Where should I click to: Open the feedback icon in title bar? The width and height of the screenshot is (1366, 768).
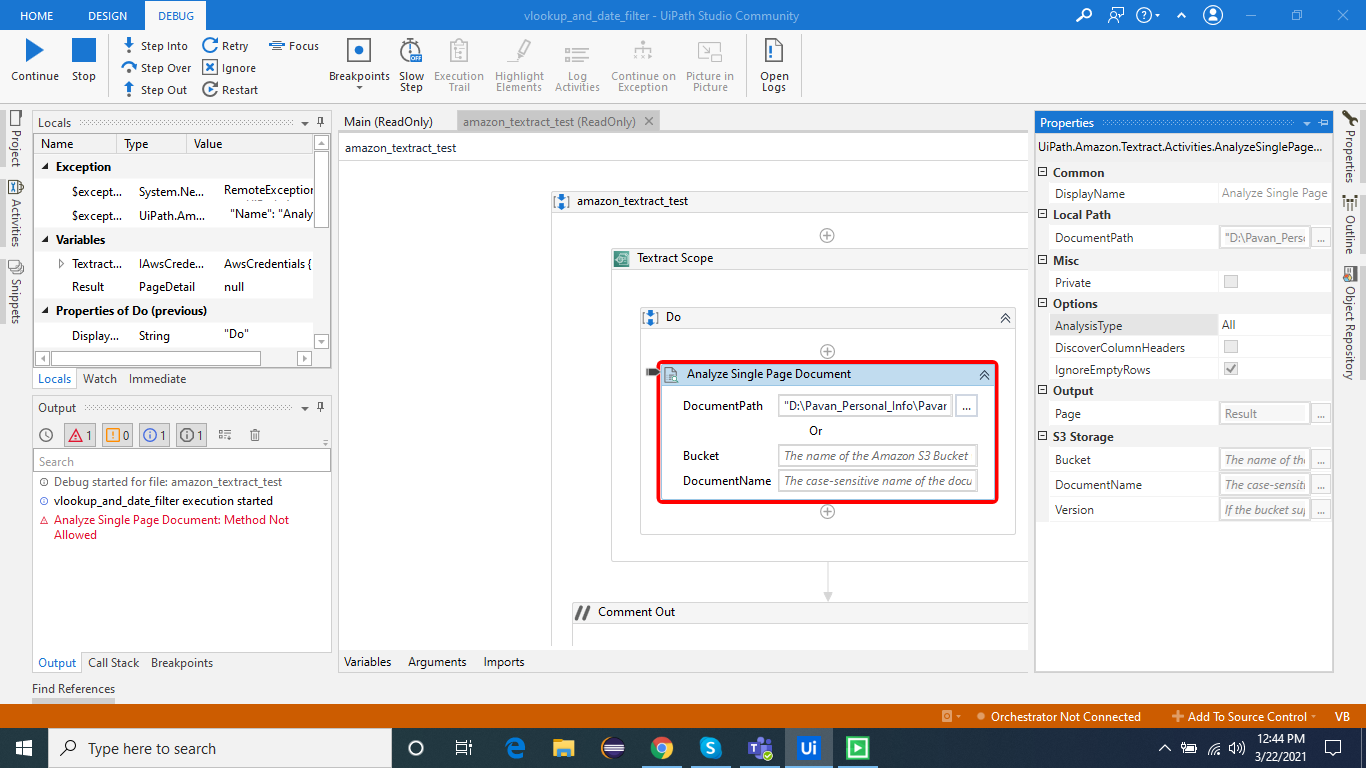pos(1116,15)
